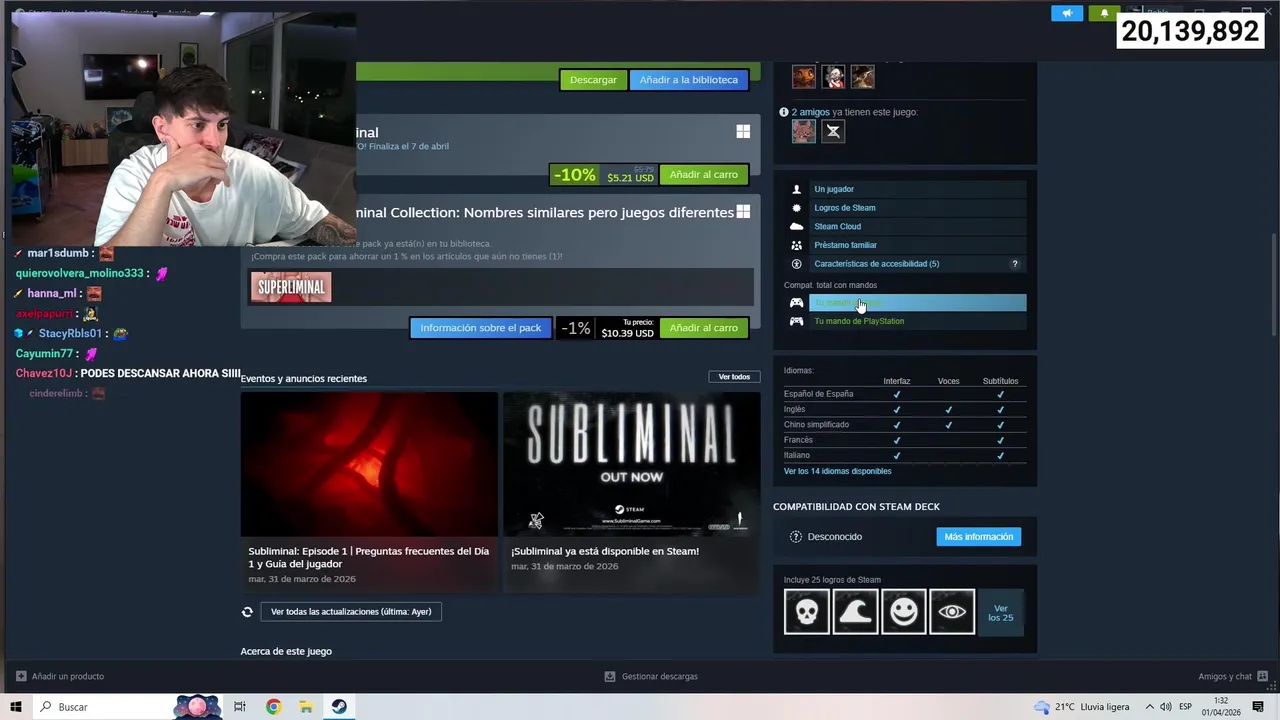Open the skull achievement icon
1280x720 pixels.
click(x=807, y=612)
